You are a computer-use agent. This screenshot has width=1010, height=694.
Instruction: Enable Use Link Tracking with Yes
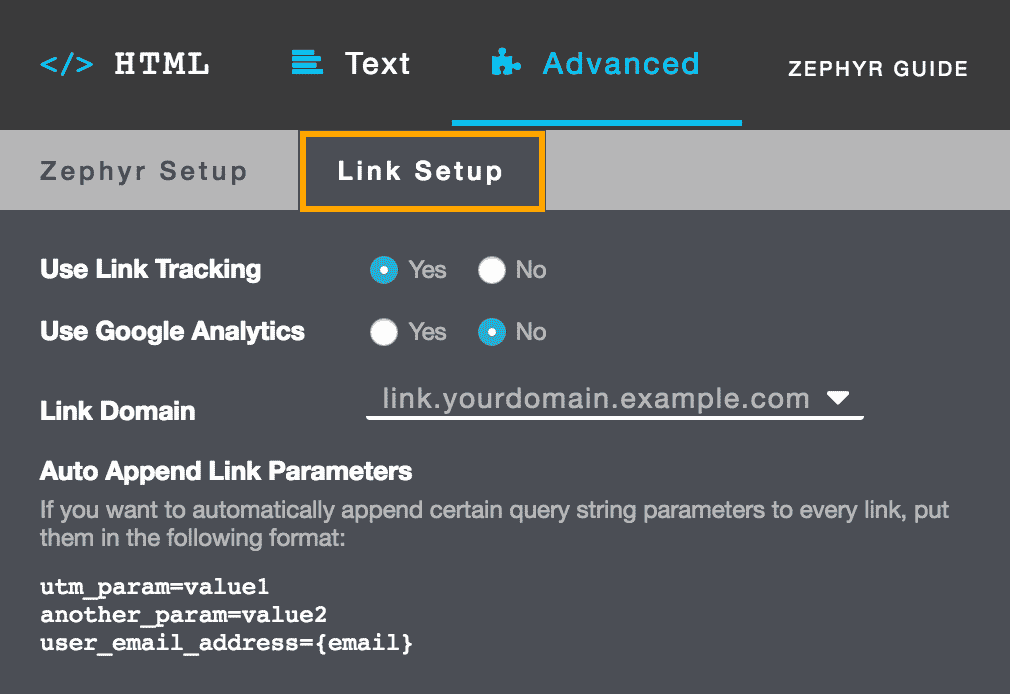click(x=384, y=270)
